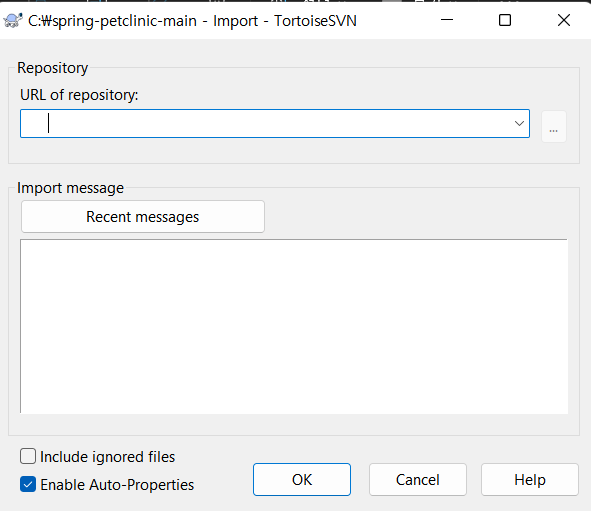Close the Import dialog with X
The image size is (591, 511).
click(564, 20)
